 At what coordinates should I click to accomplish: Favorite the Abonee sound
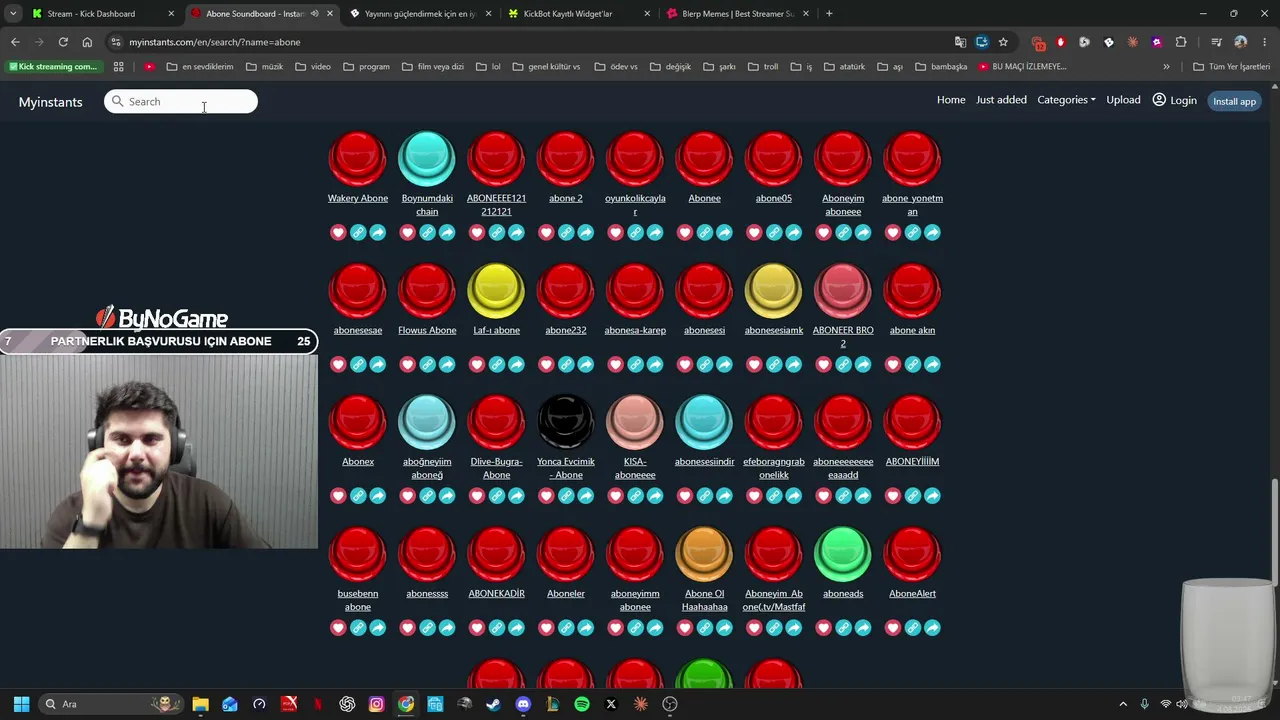tap(685, 233)
